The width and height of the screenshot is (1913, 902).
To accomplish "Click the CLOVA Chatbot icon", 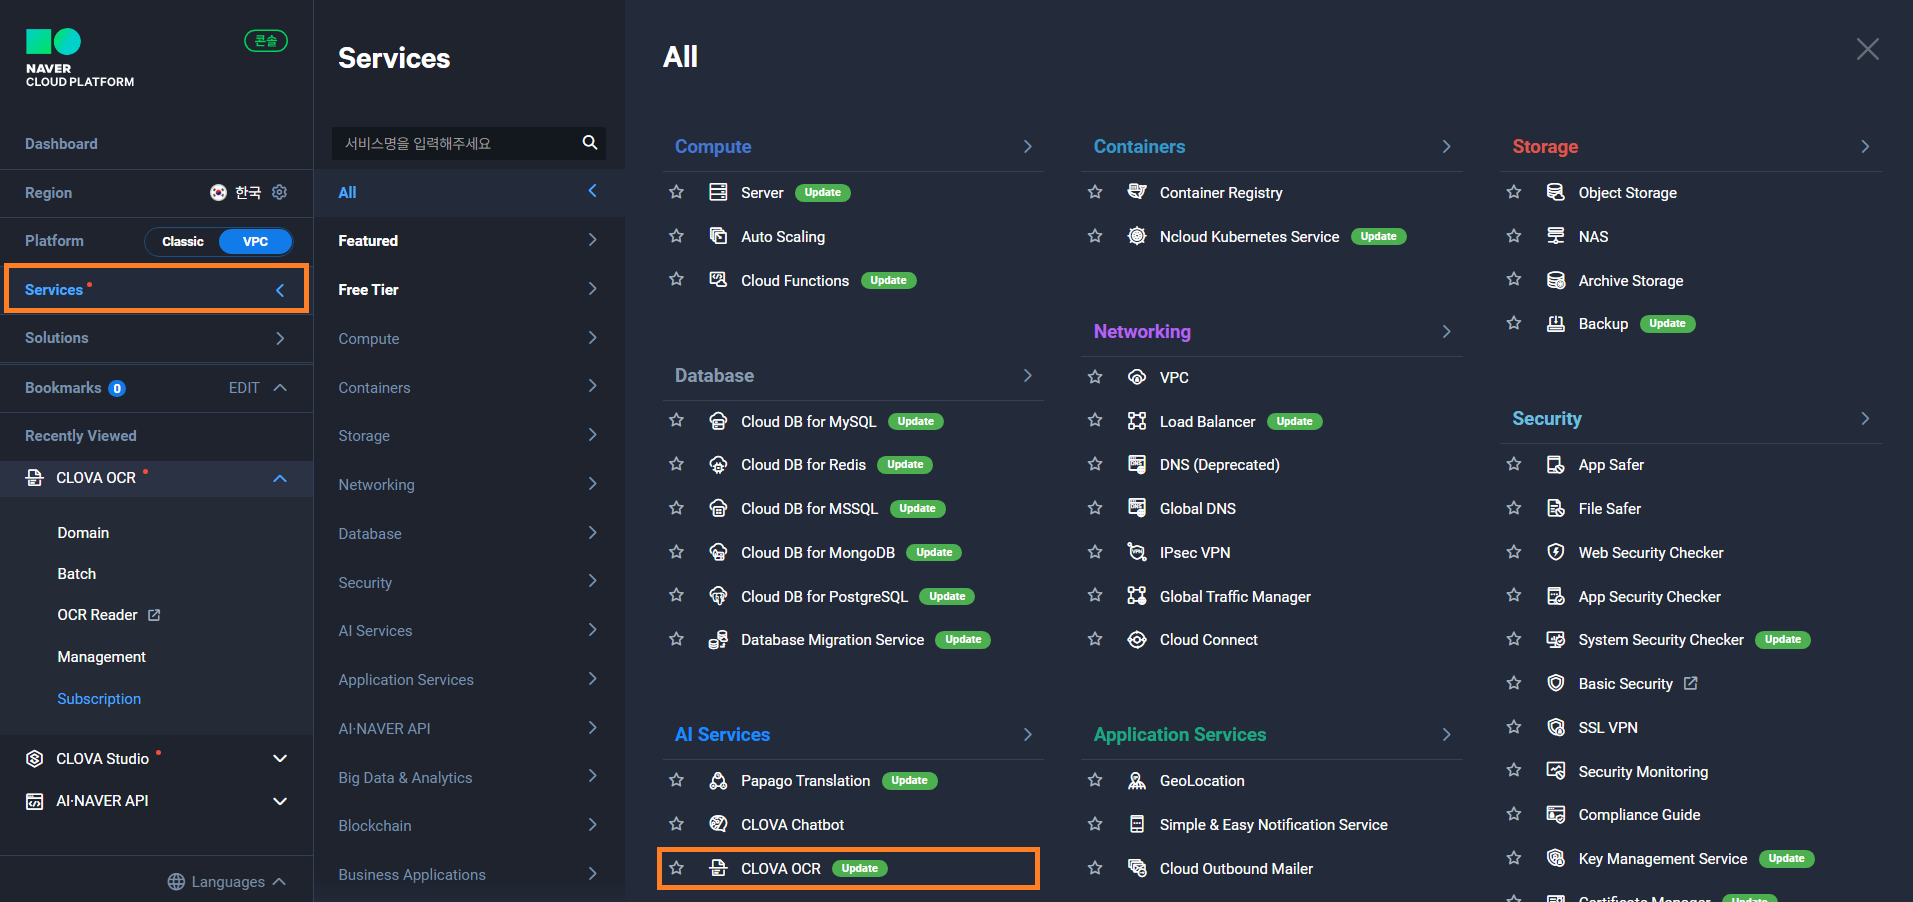I will (x=718, y=824).
